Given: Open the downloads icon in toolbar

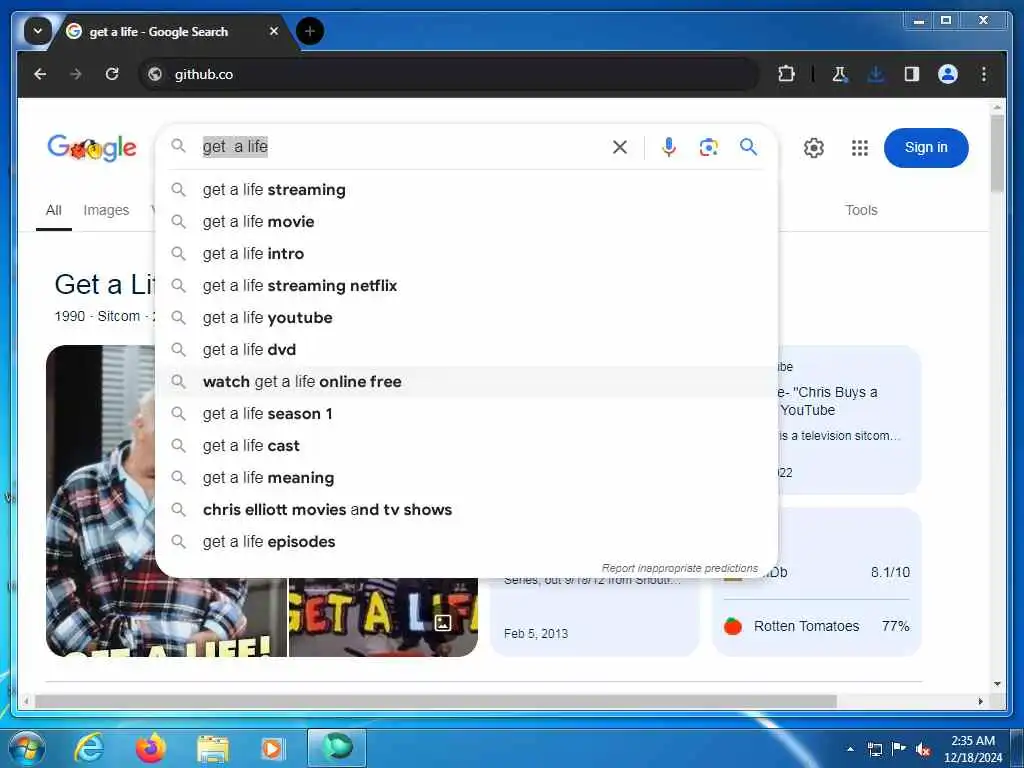Looking at the screenshot, I should [875, 74].
